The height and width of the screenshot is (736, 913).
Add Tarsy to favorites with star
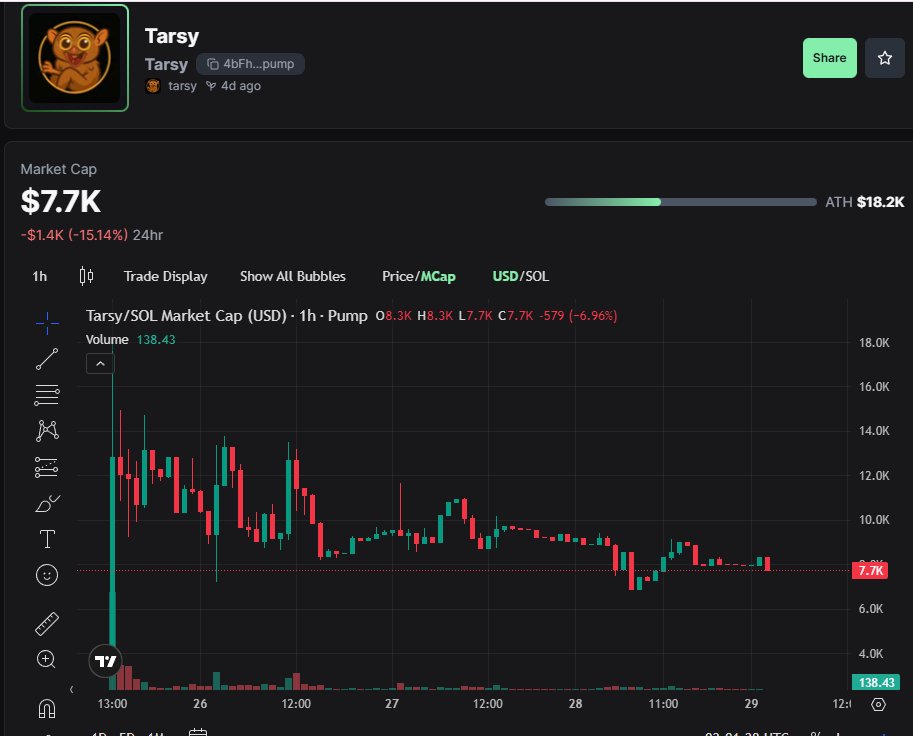pos(884,58)
